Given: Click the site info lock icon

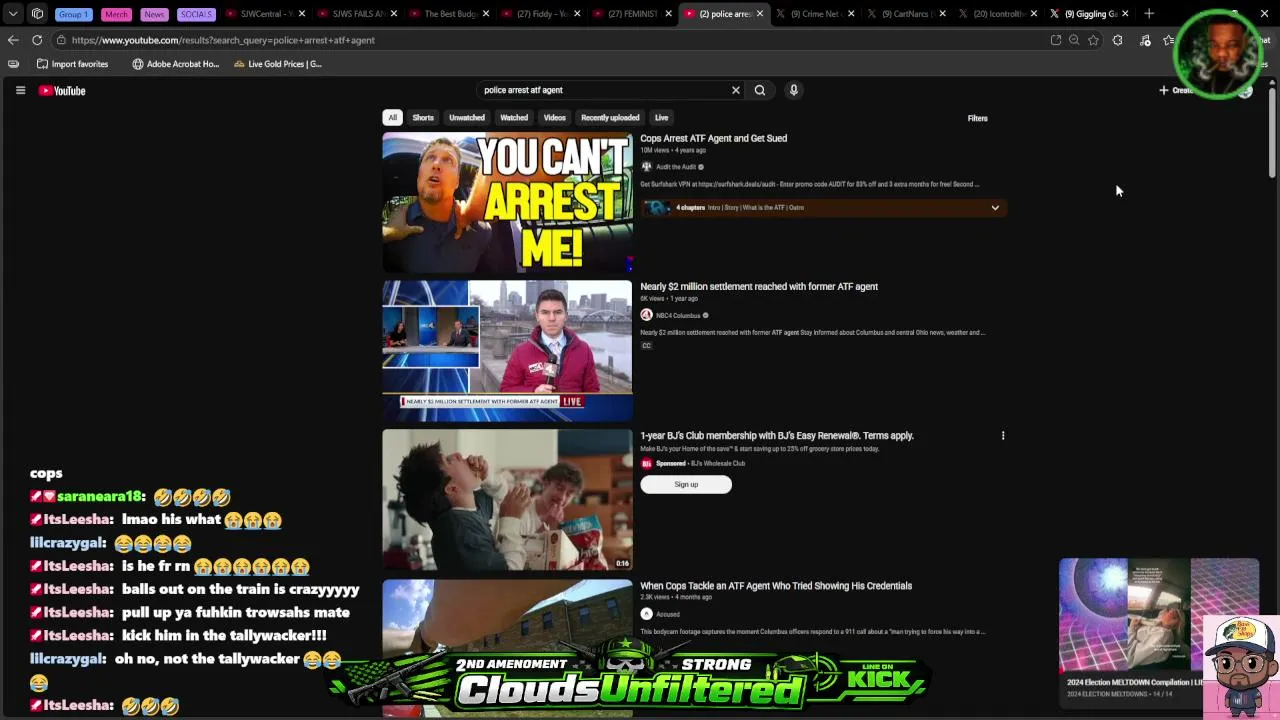Looking at the screenshot, I should coord(61,40).
